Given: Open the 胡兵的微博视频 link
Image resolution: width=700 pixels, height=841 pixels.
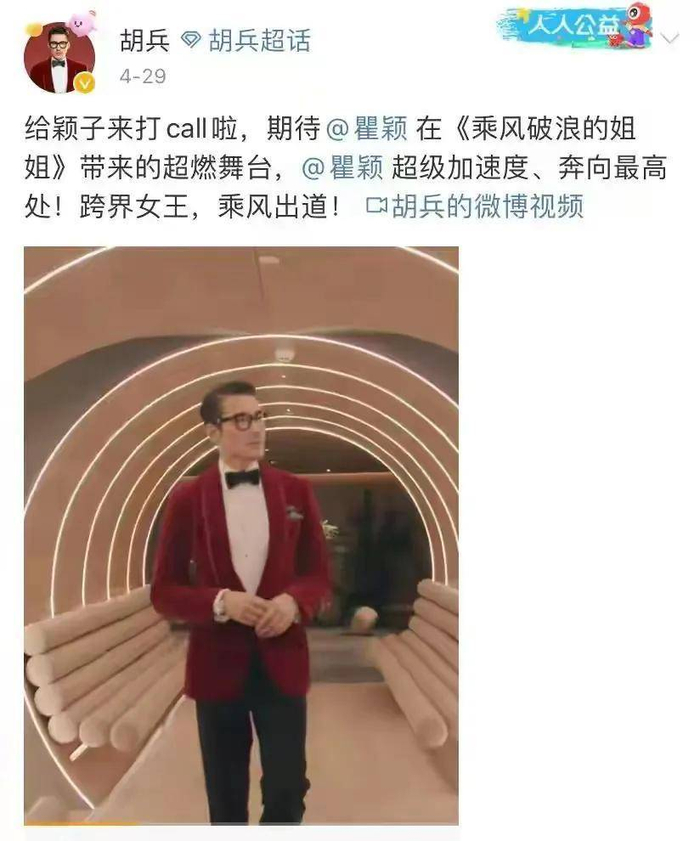Looking at the screenshot, I should (x=487, y=206).
